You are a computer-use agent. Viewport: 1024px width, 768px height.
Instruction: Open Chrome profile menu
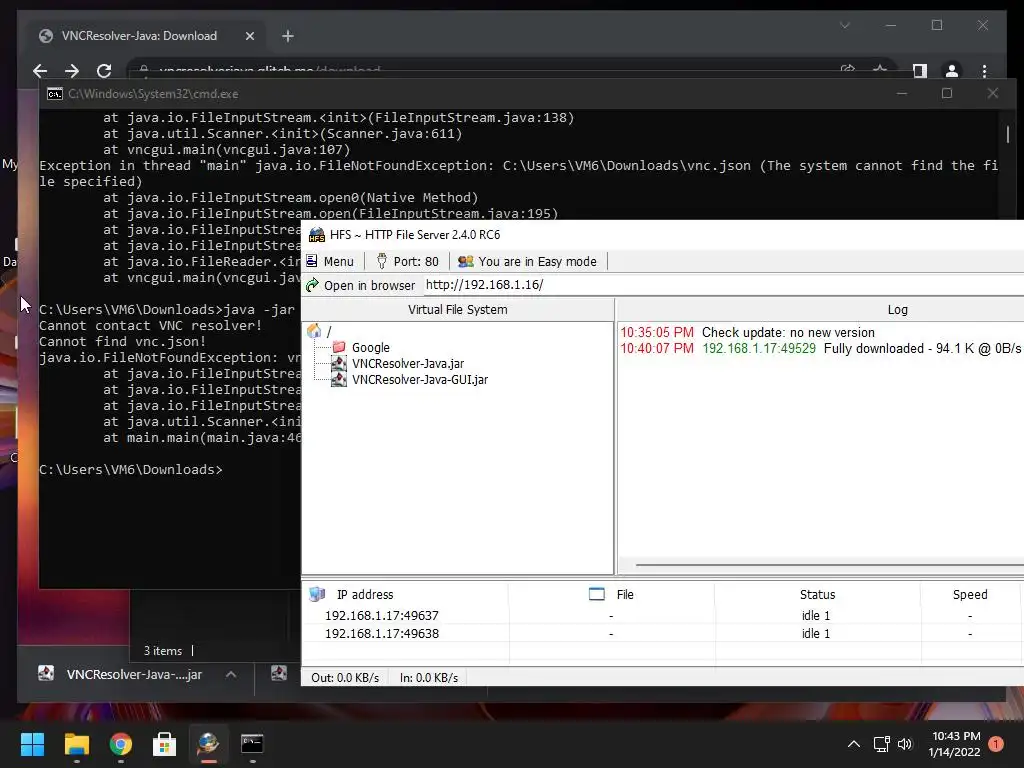pos(952,71)
